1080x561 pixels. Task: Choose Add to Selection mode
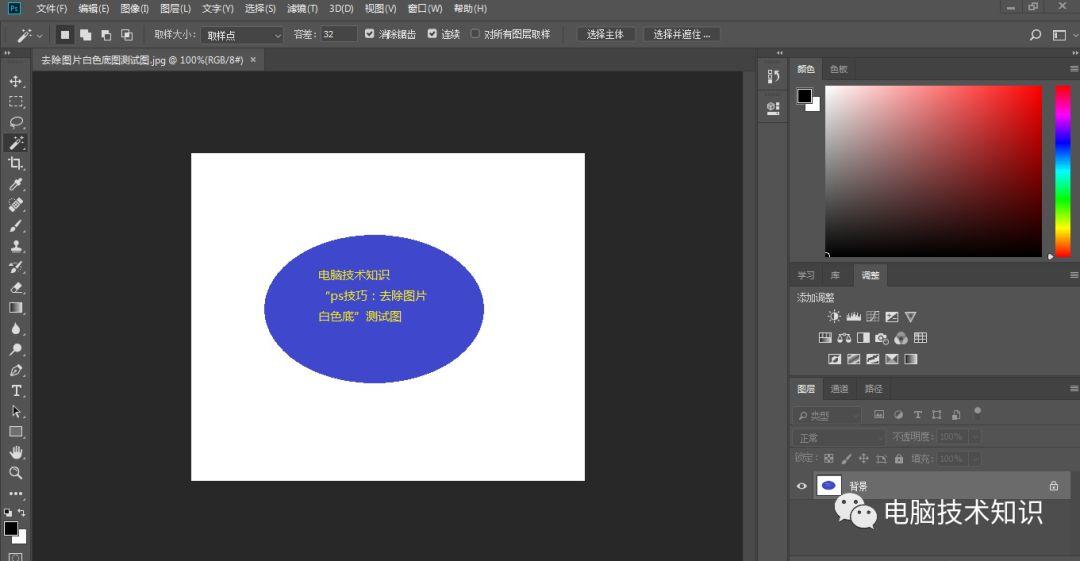[85, 34]
